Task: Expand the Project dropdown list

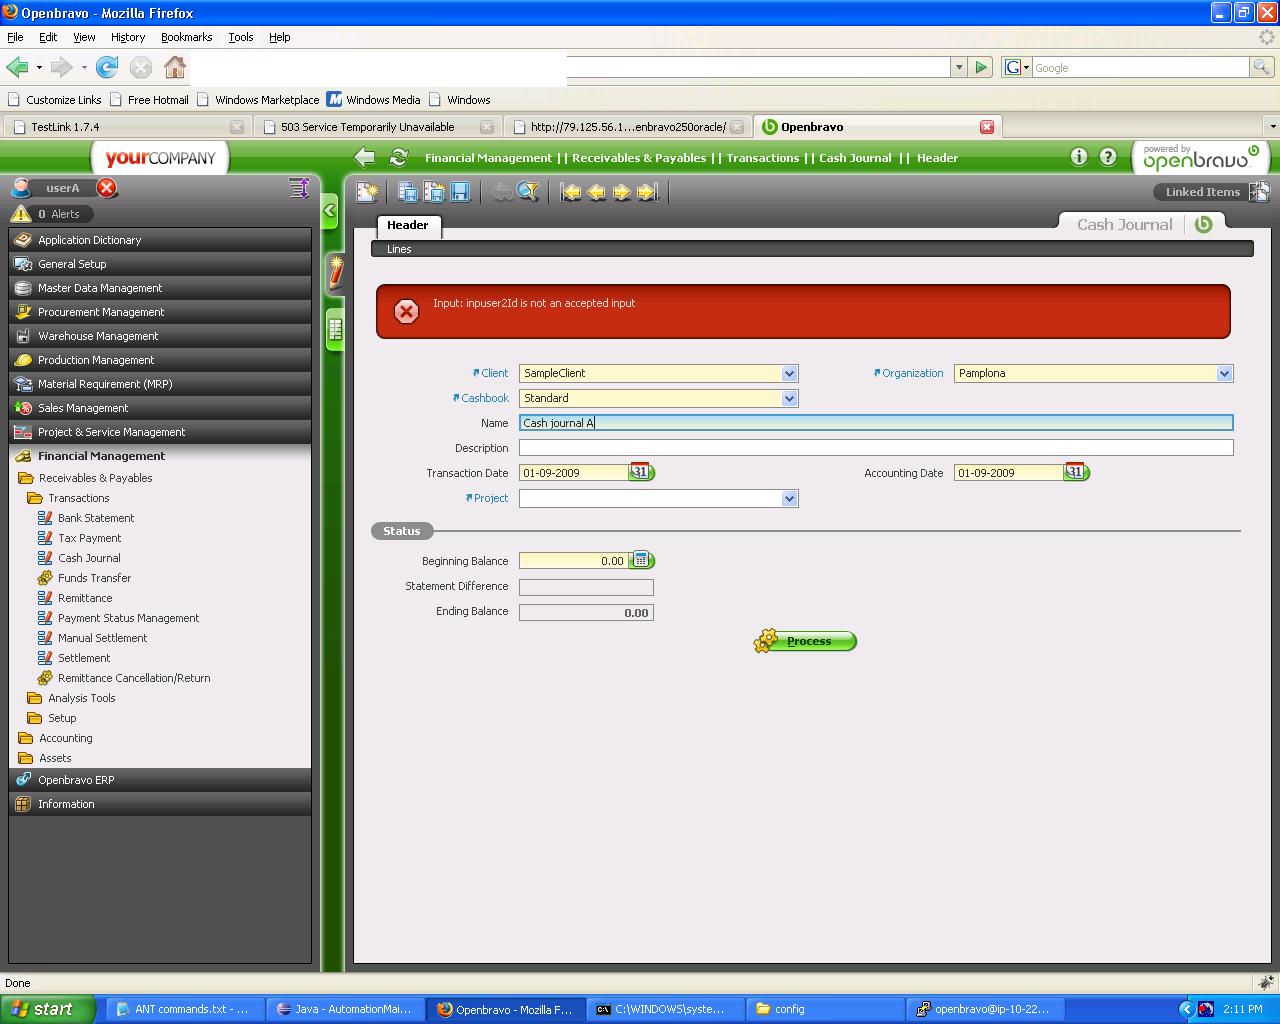Action: tap(789, 498)
